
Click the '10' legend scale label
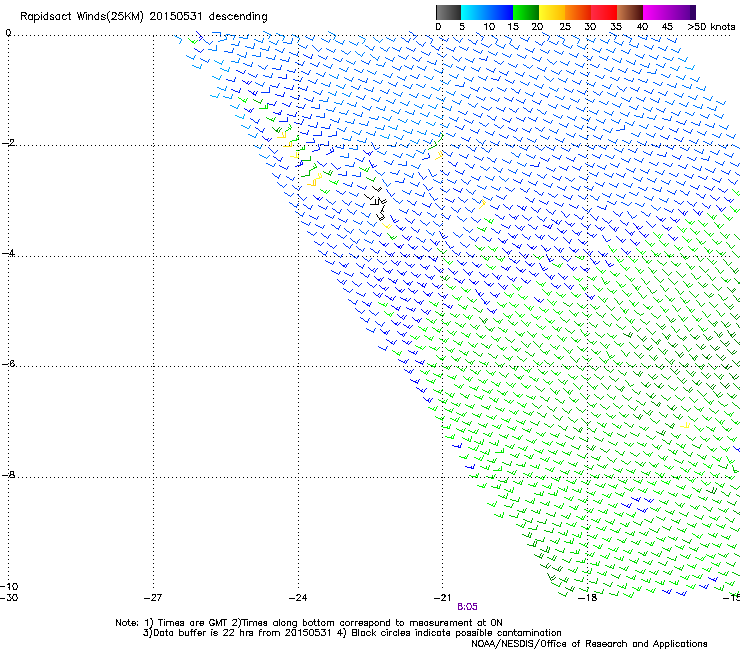click(489, 27)
